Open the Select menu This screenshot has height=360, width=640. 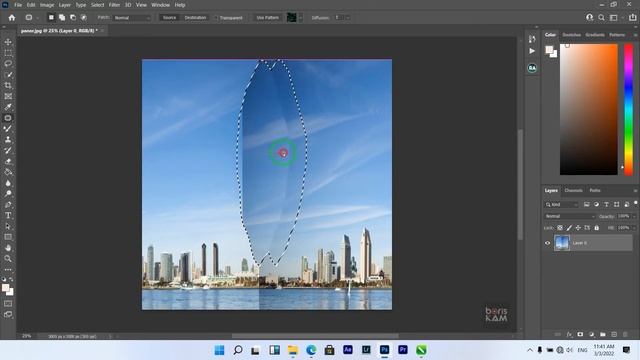97,5
